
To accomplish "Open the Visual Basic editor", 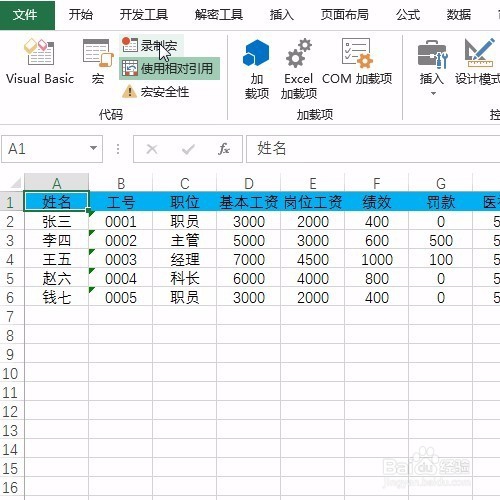I will [x=40, y=62].
